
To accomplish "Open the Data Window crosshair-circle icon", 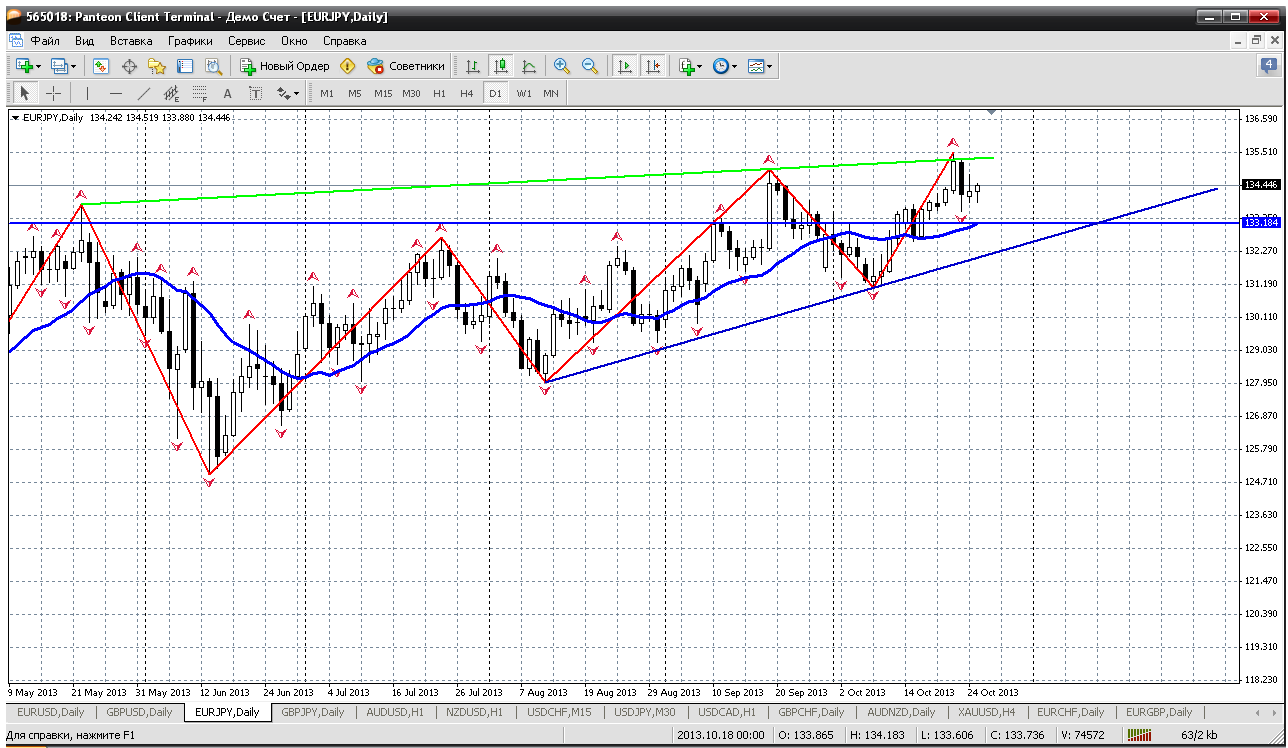I will pos(129,66).
